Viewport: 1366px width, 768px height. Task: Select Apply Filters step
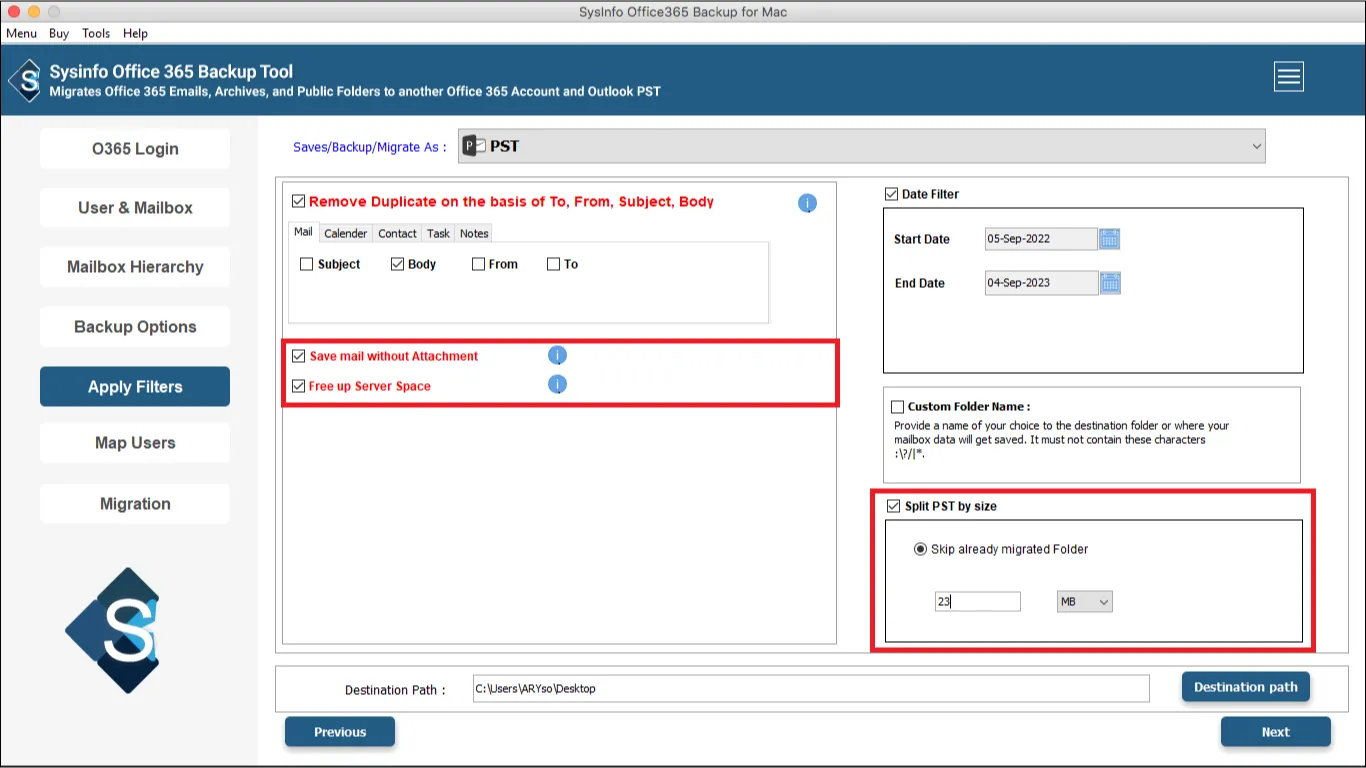[135, 387]
